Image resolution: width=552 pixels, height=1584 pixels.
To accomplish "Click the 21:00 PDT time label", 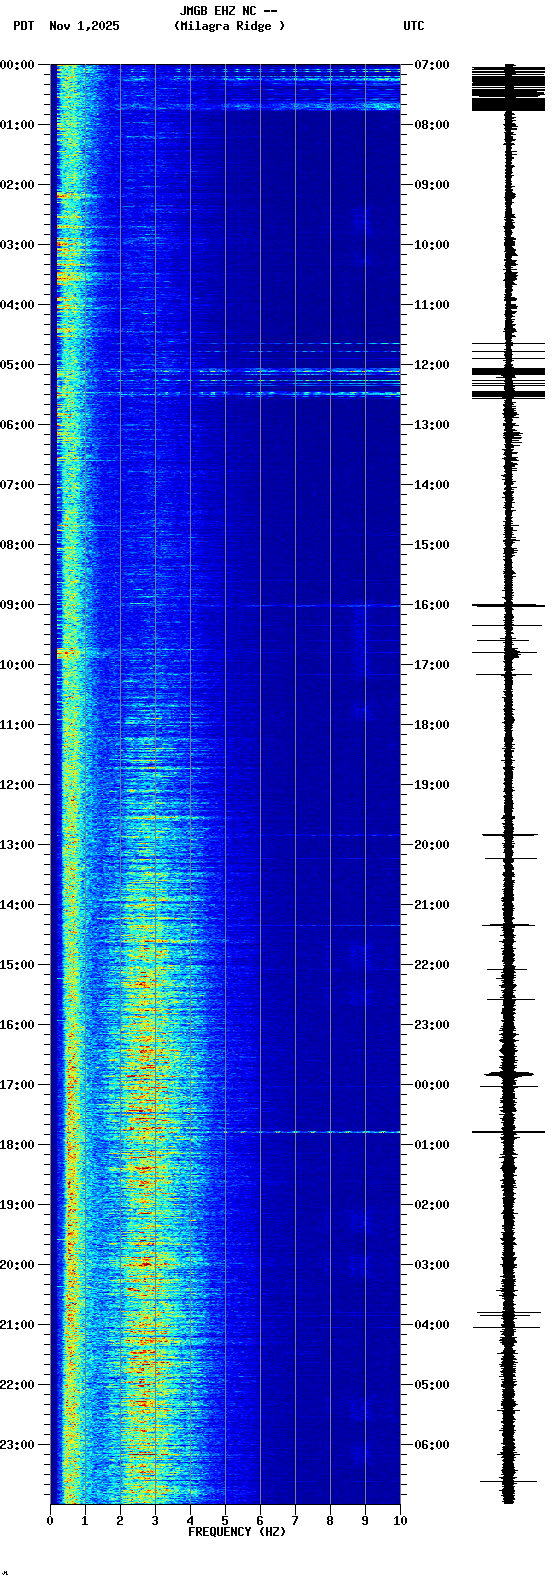I will coord(17,1325).
